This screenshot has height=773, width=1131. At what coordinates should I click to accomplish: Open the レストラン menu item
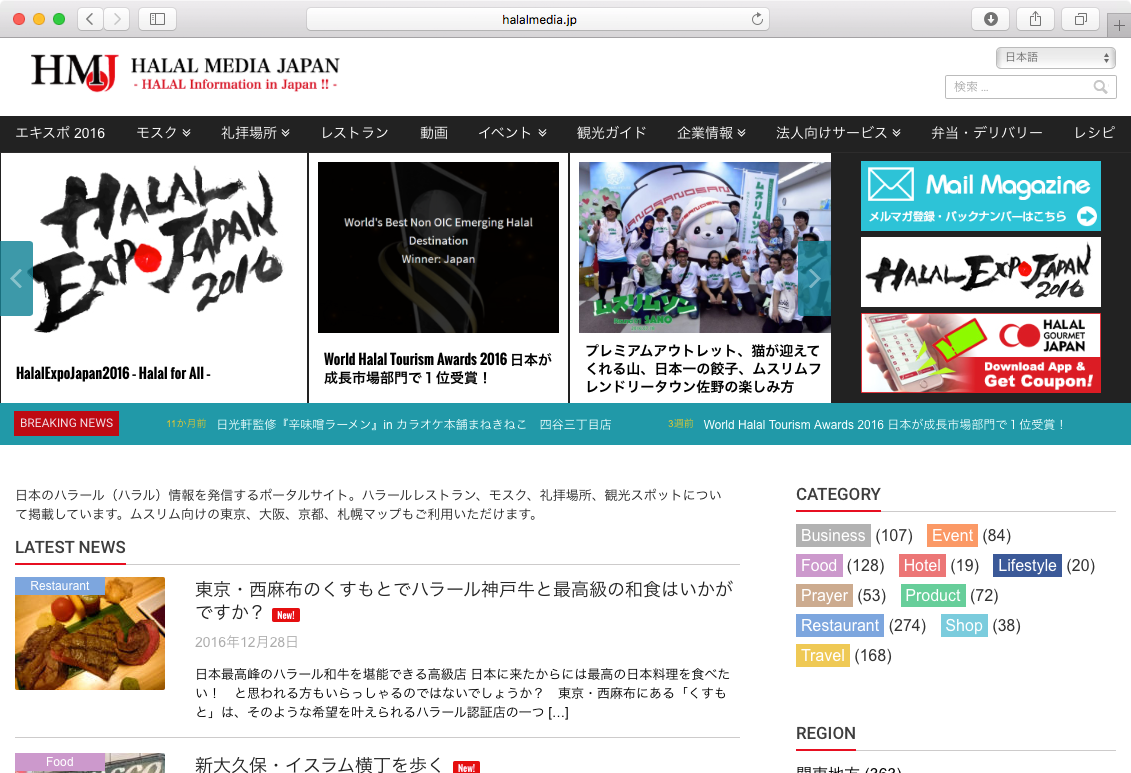[x=355, y=133]
